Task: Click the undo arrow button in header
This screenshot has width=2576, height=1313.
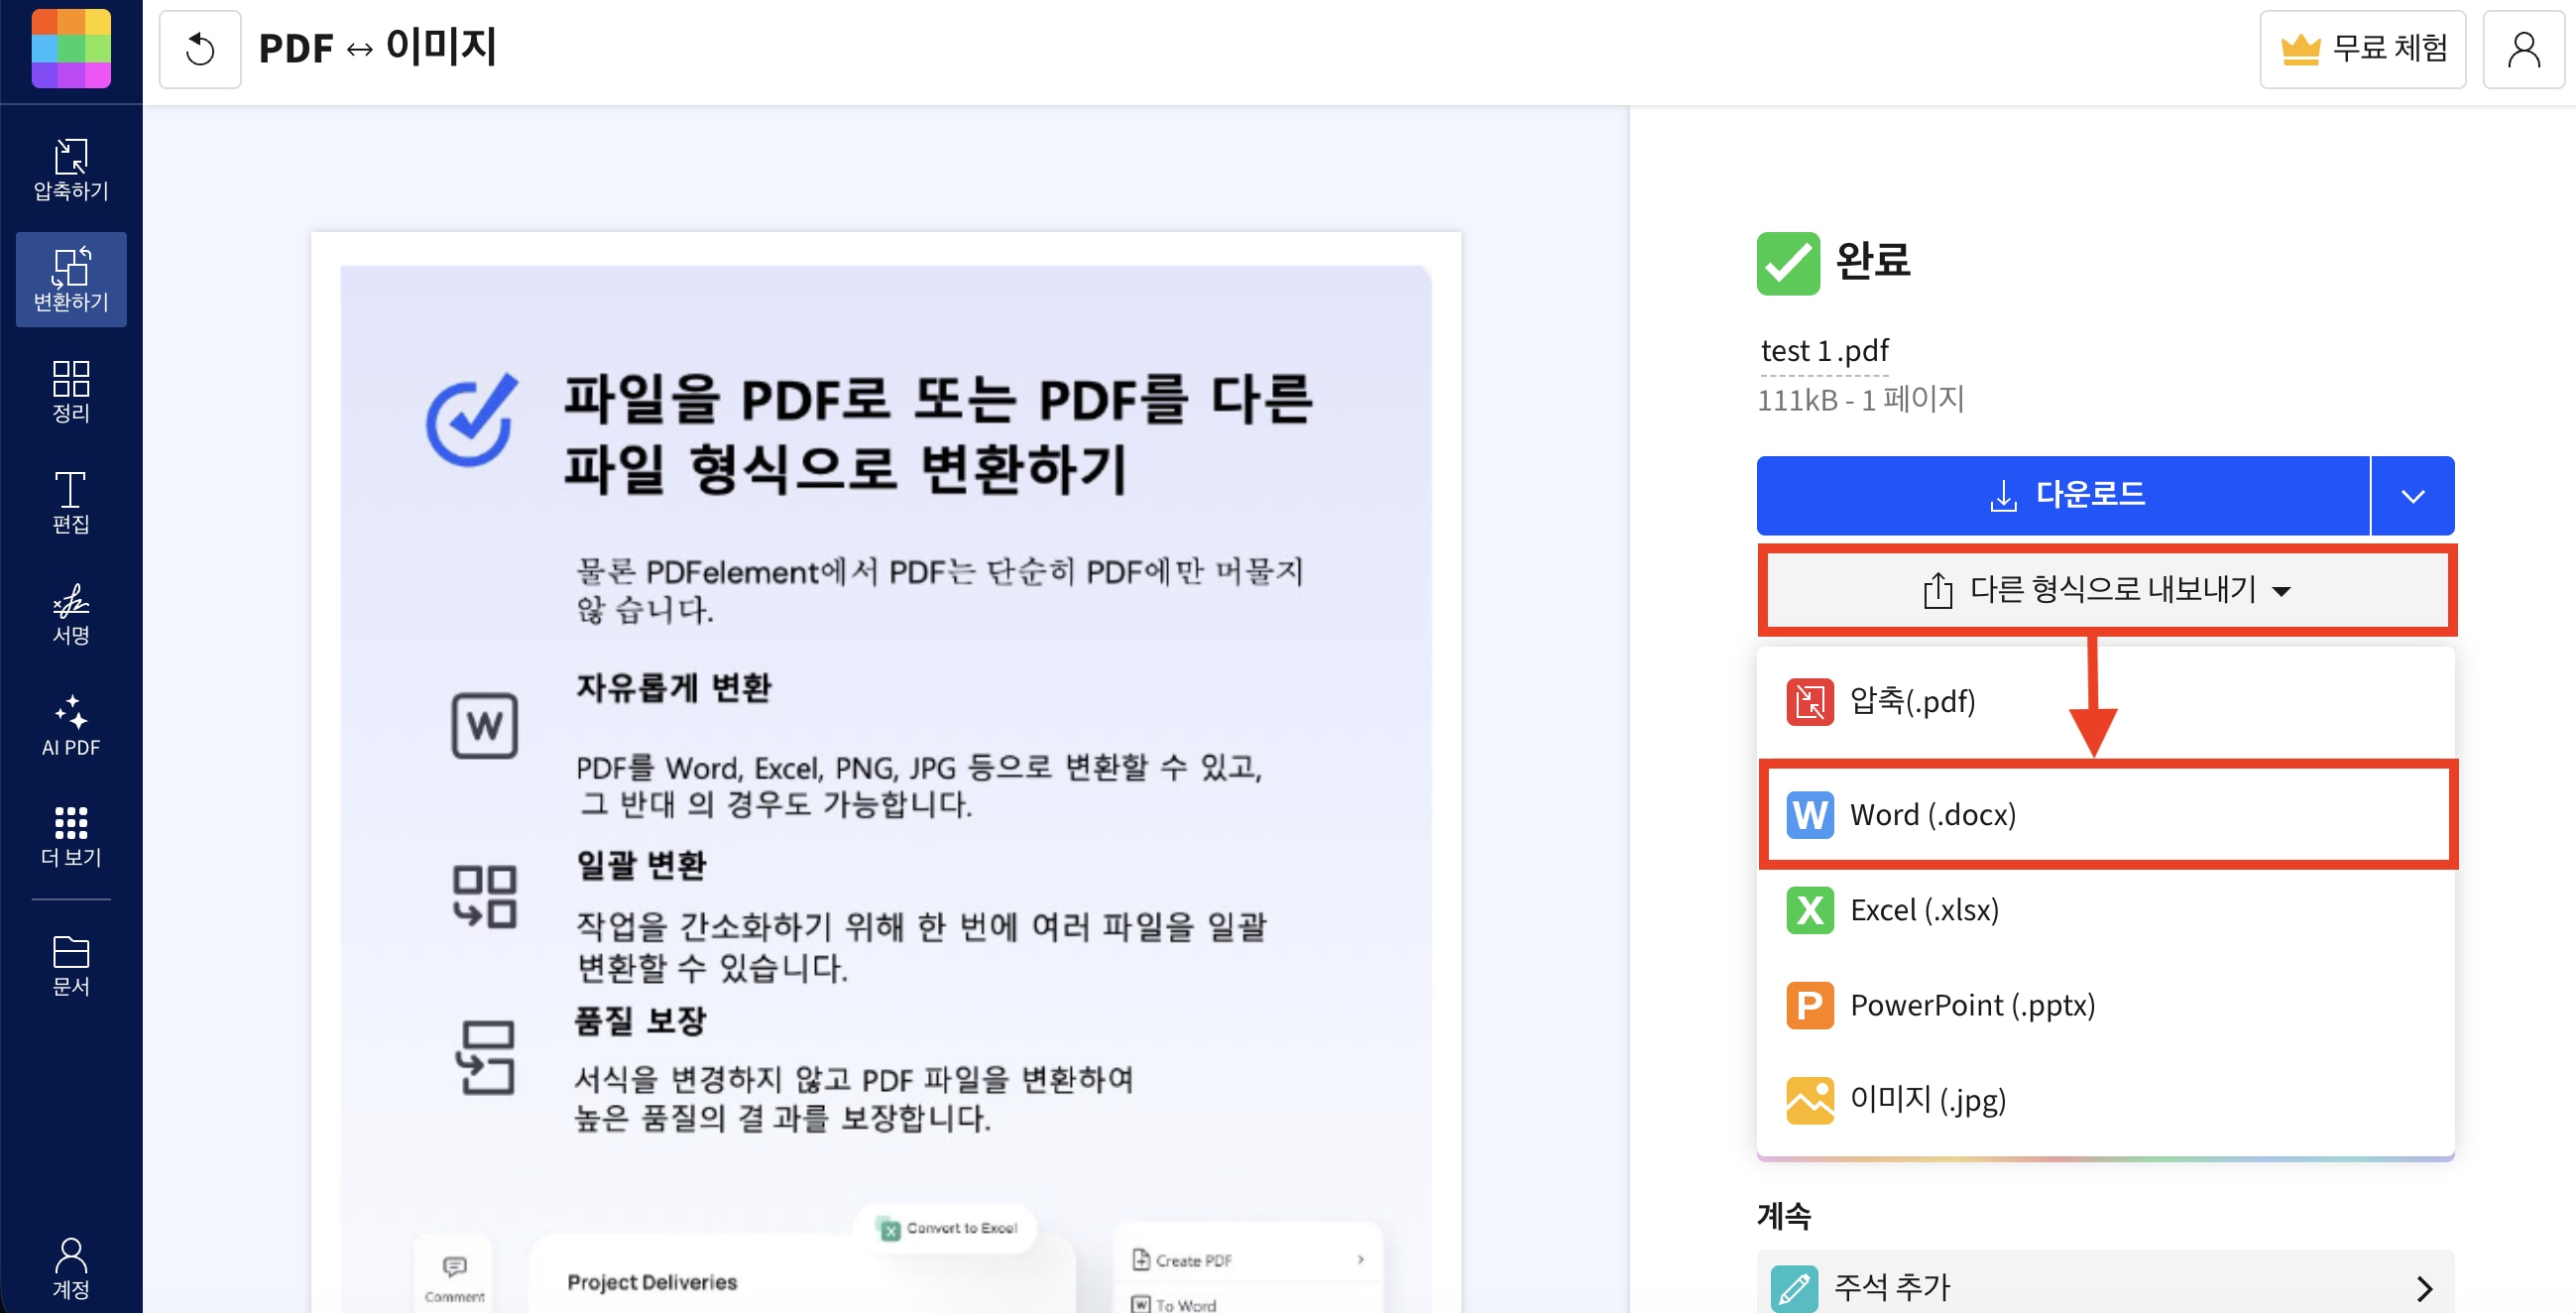Action: pos(200,49)
